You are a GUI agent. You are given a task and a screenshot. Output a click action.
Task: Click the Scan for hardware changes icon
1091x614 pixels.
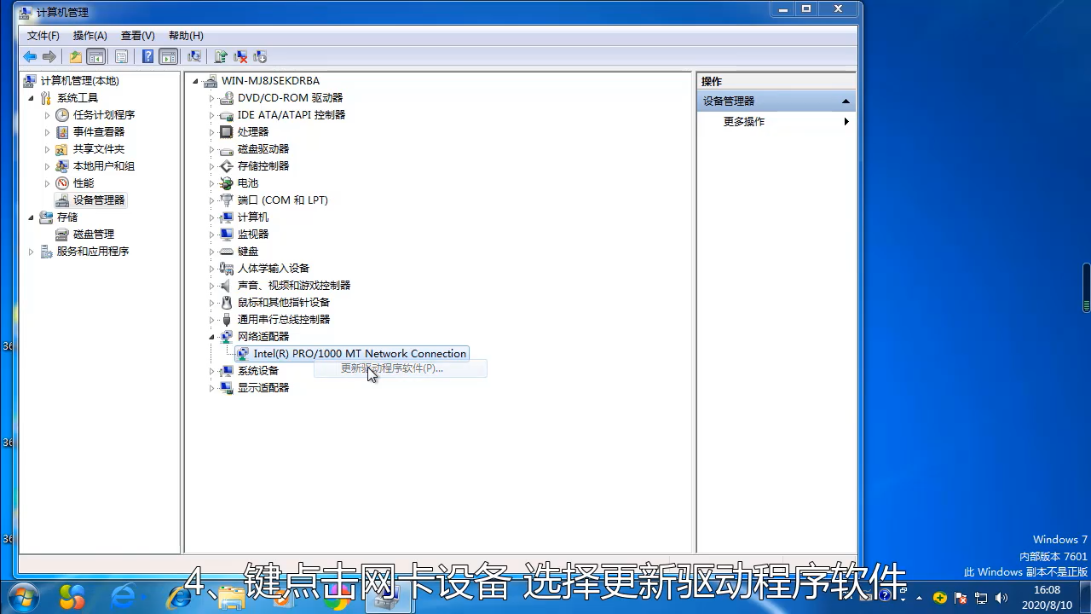[x=194, y=57]
